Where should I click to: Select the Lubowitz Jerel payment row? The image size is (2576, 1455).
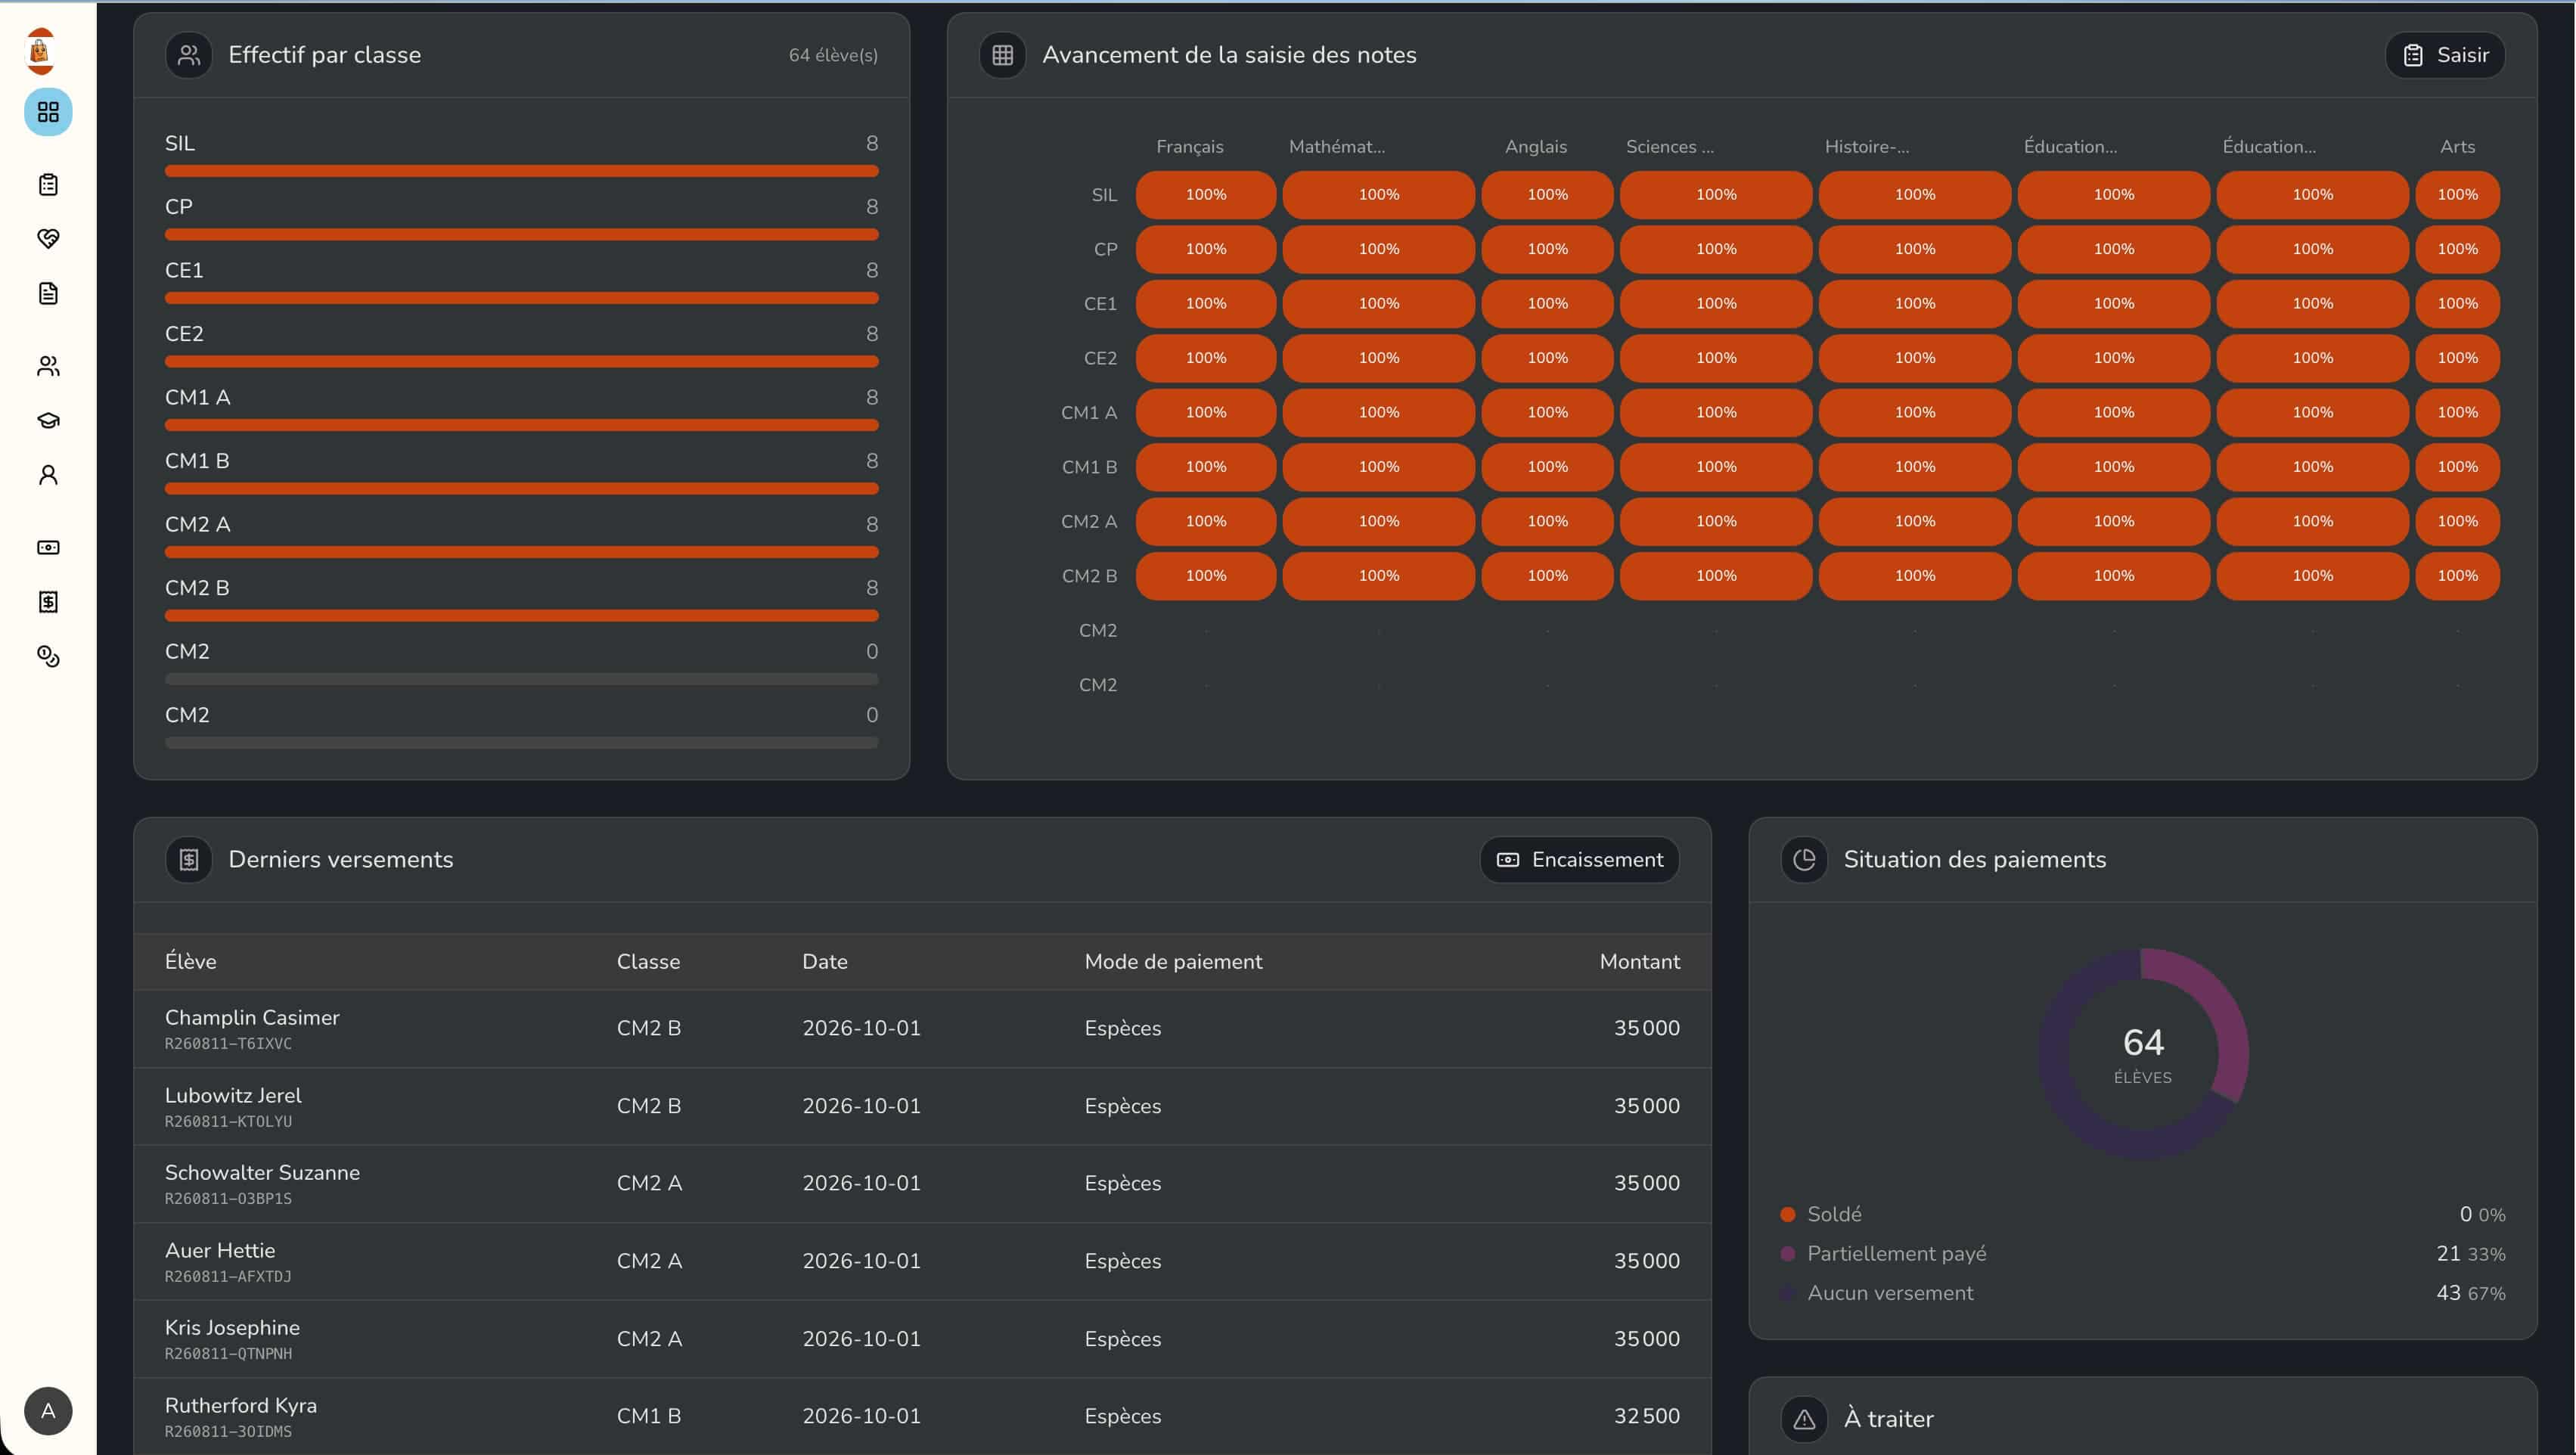[x=922, y=1106]
